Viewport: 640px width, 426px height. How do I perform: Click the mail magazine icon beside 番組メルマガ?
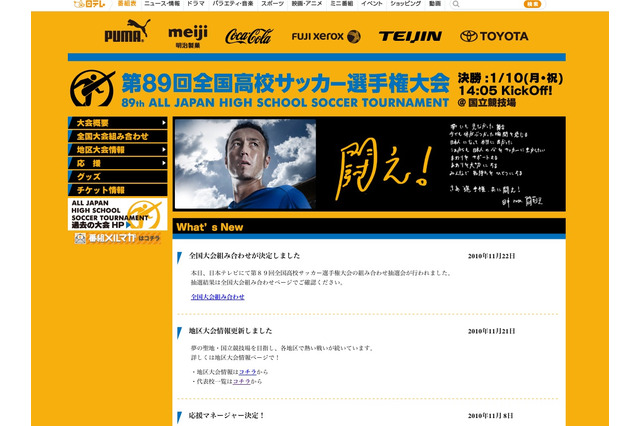[80, 238]
